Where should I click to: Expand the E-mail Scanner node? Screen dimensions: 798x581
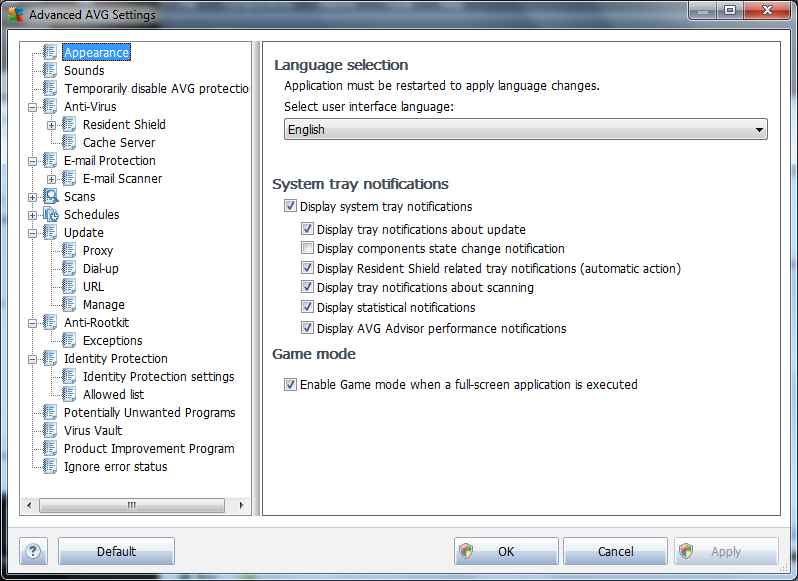pyautogui.click(x=51, y=179)
